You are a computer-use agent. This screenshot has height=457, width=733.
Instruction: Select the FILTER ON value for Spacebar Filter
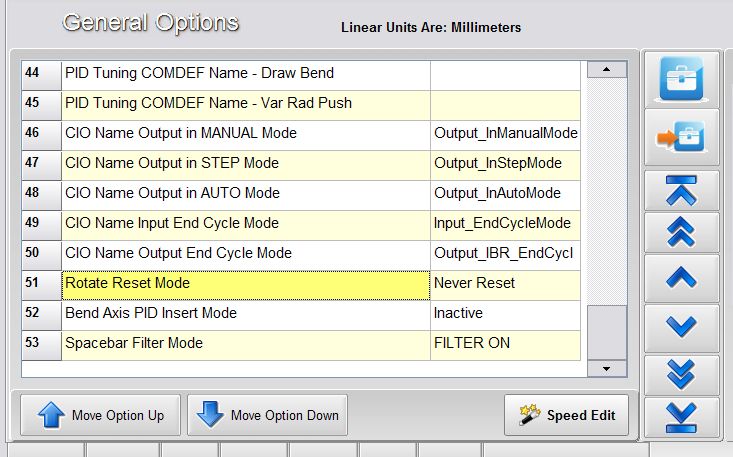[x=505, y=344]
